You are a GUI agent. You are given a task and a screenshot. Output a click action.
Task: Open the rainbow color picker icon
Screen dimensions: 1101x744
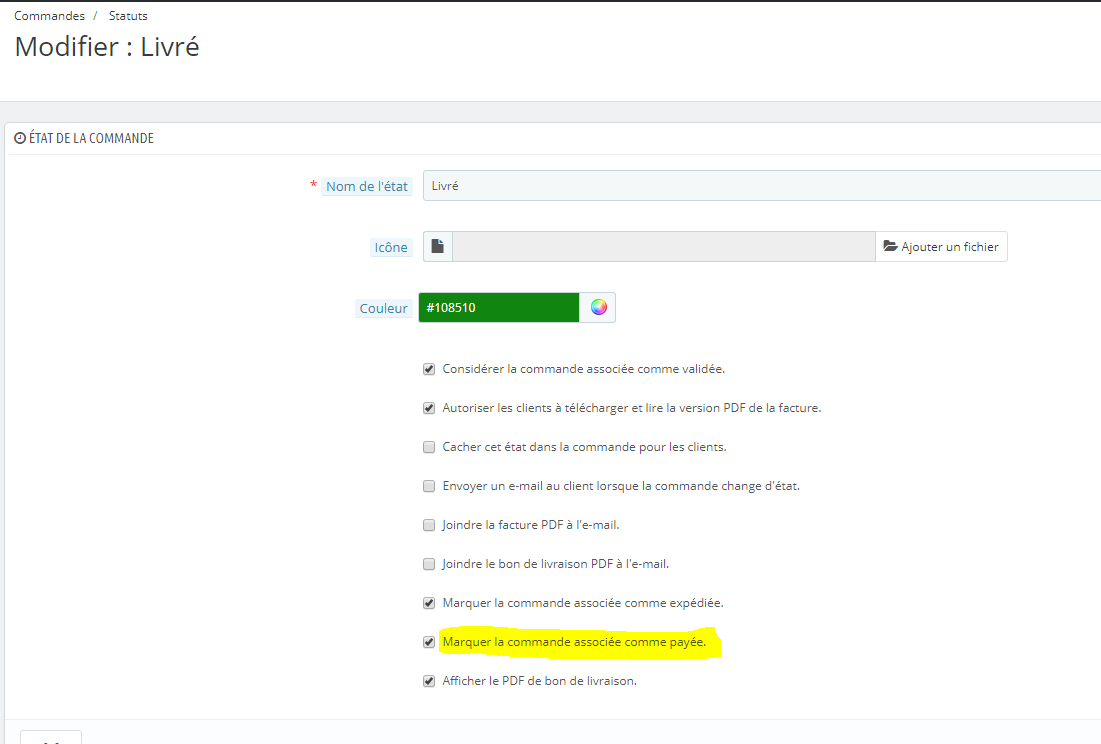(x=598, y=307)
